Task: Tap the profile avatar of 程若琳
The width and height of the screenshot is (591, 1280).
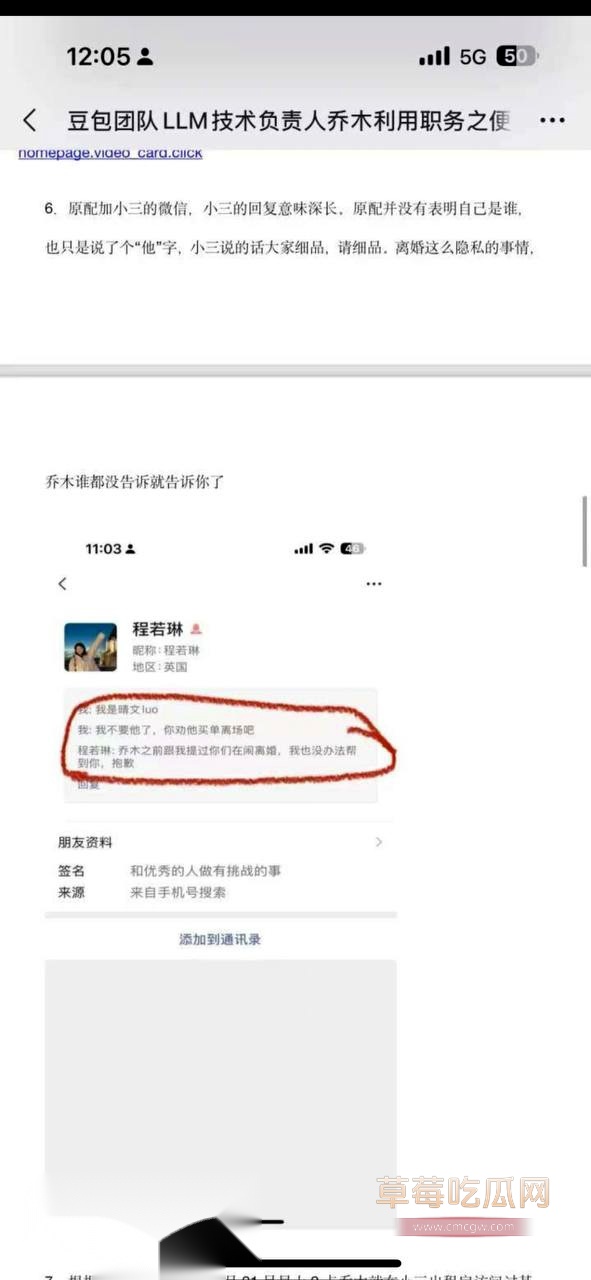Action: coord(90,647)
